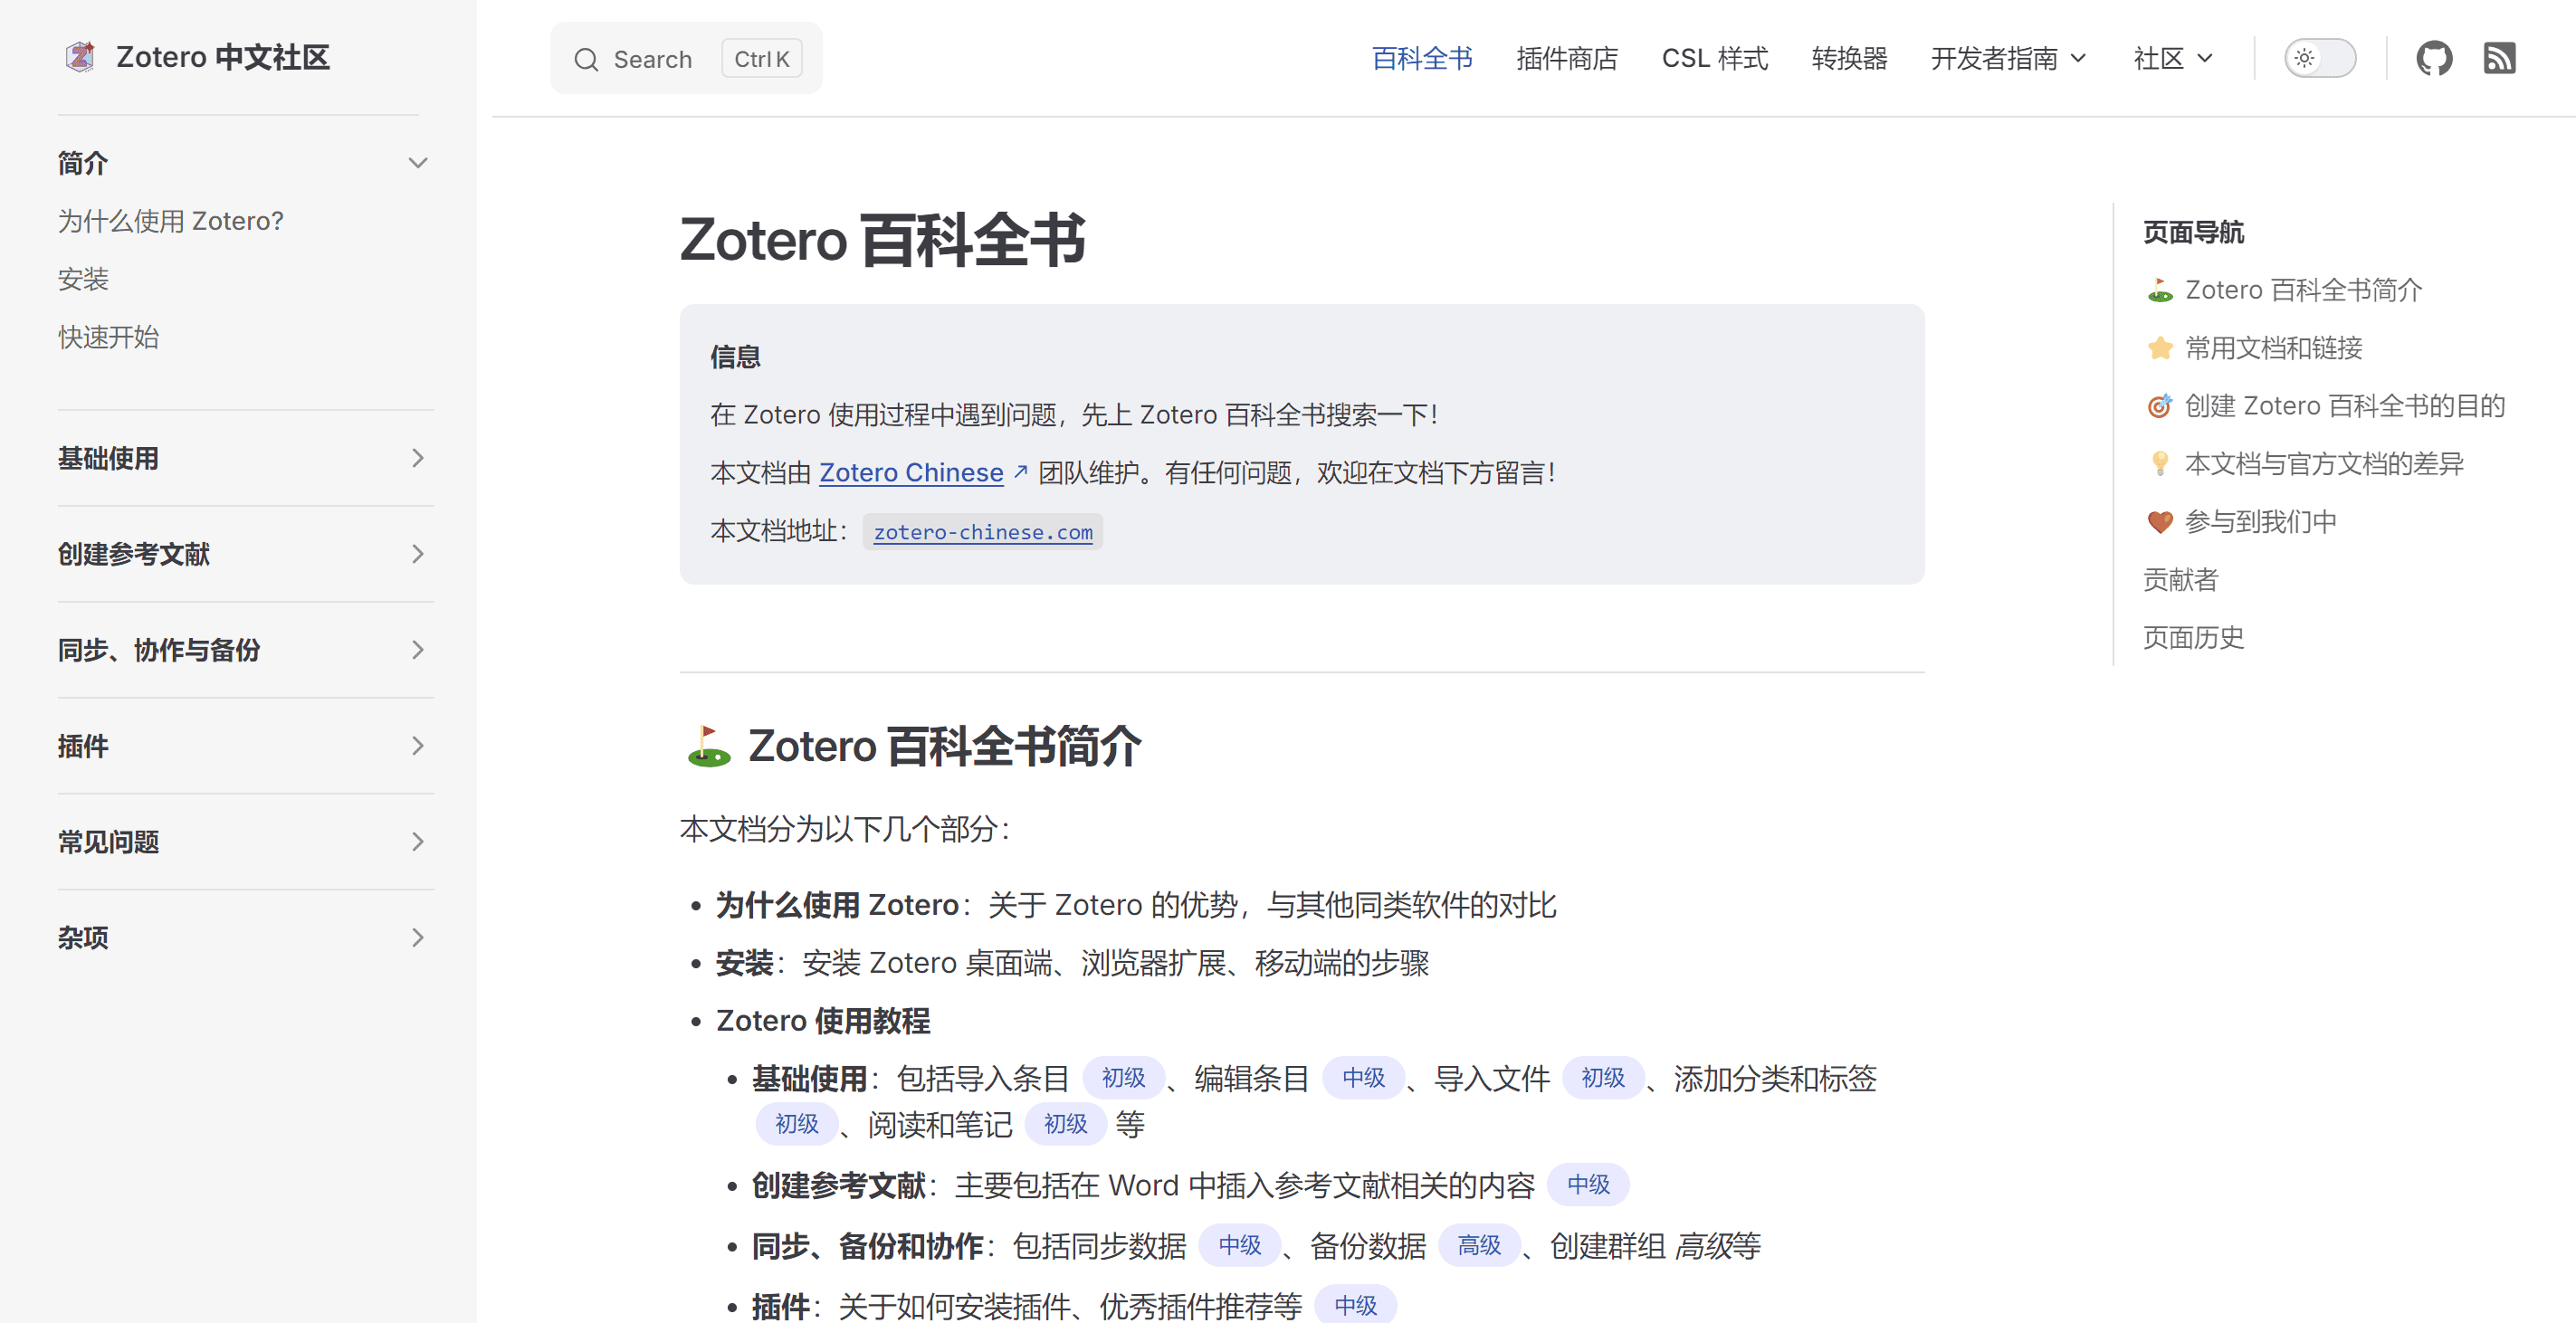Click the external link arrow after Zotero Chinese
Screen dimensions: 2576x1323
point(1020,472)
